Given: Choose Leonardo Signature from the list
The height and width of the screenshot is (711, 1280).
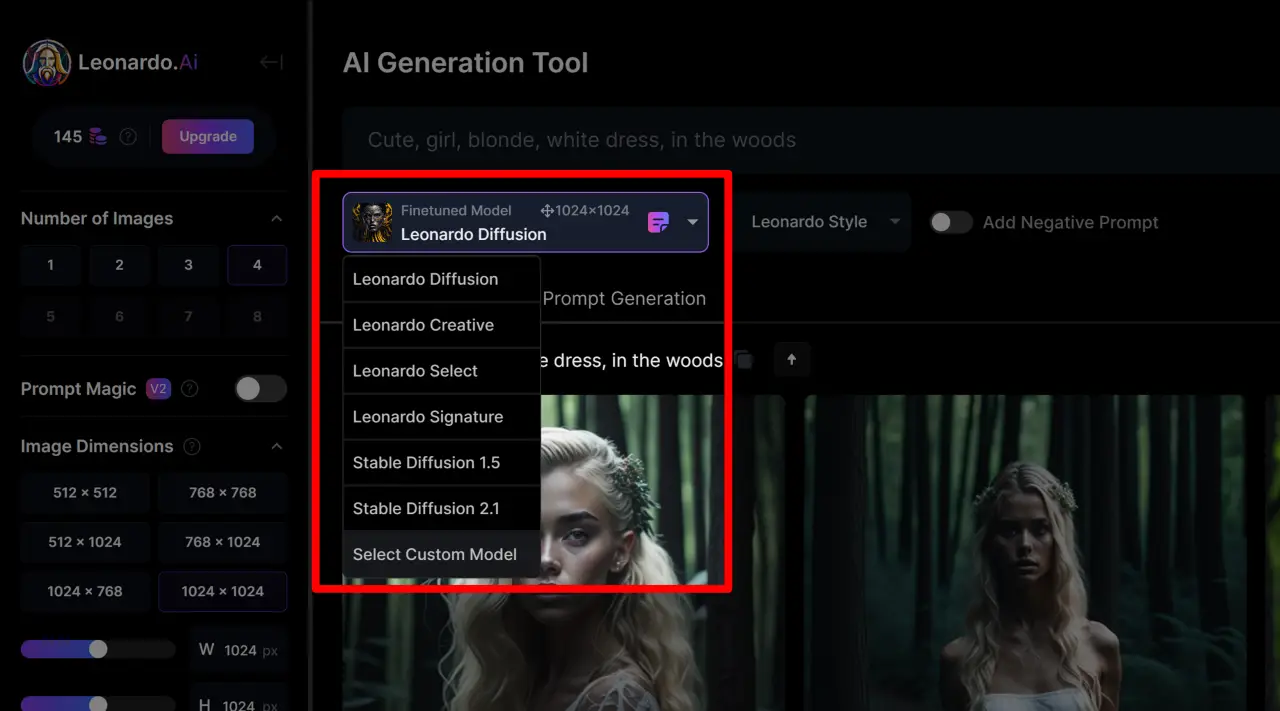Looking at the screenshot, I should coord(441,417).
